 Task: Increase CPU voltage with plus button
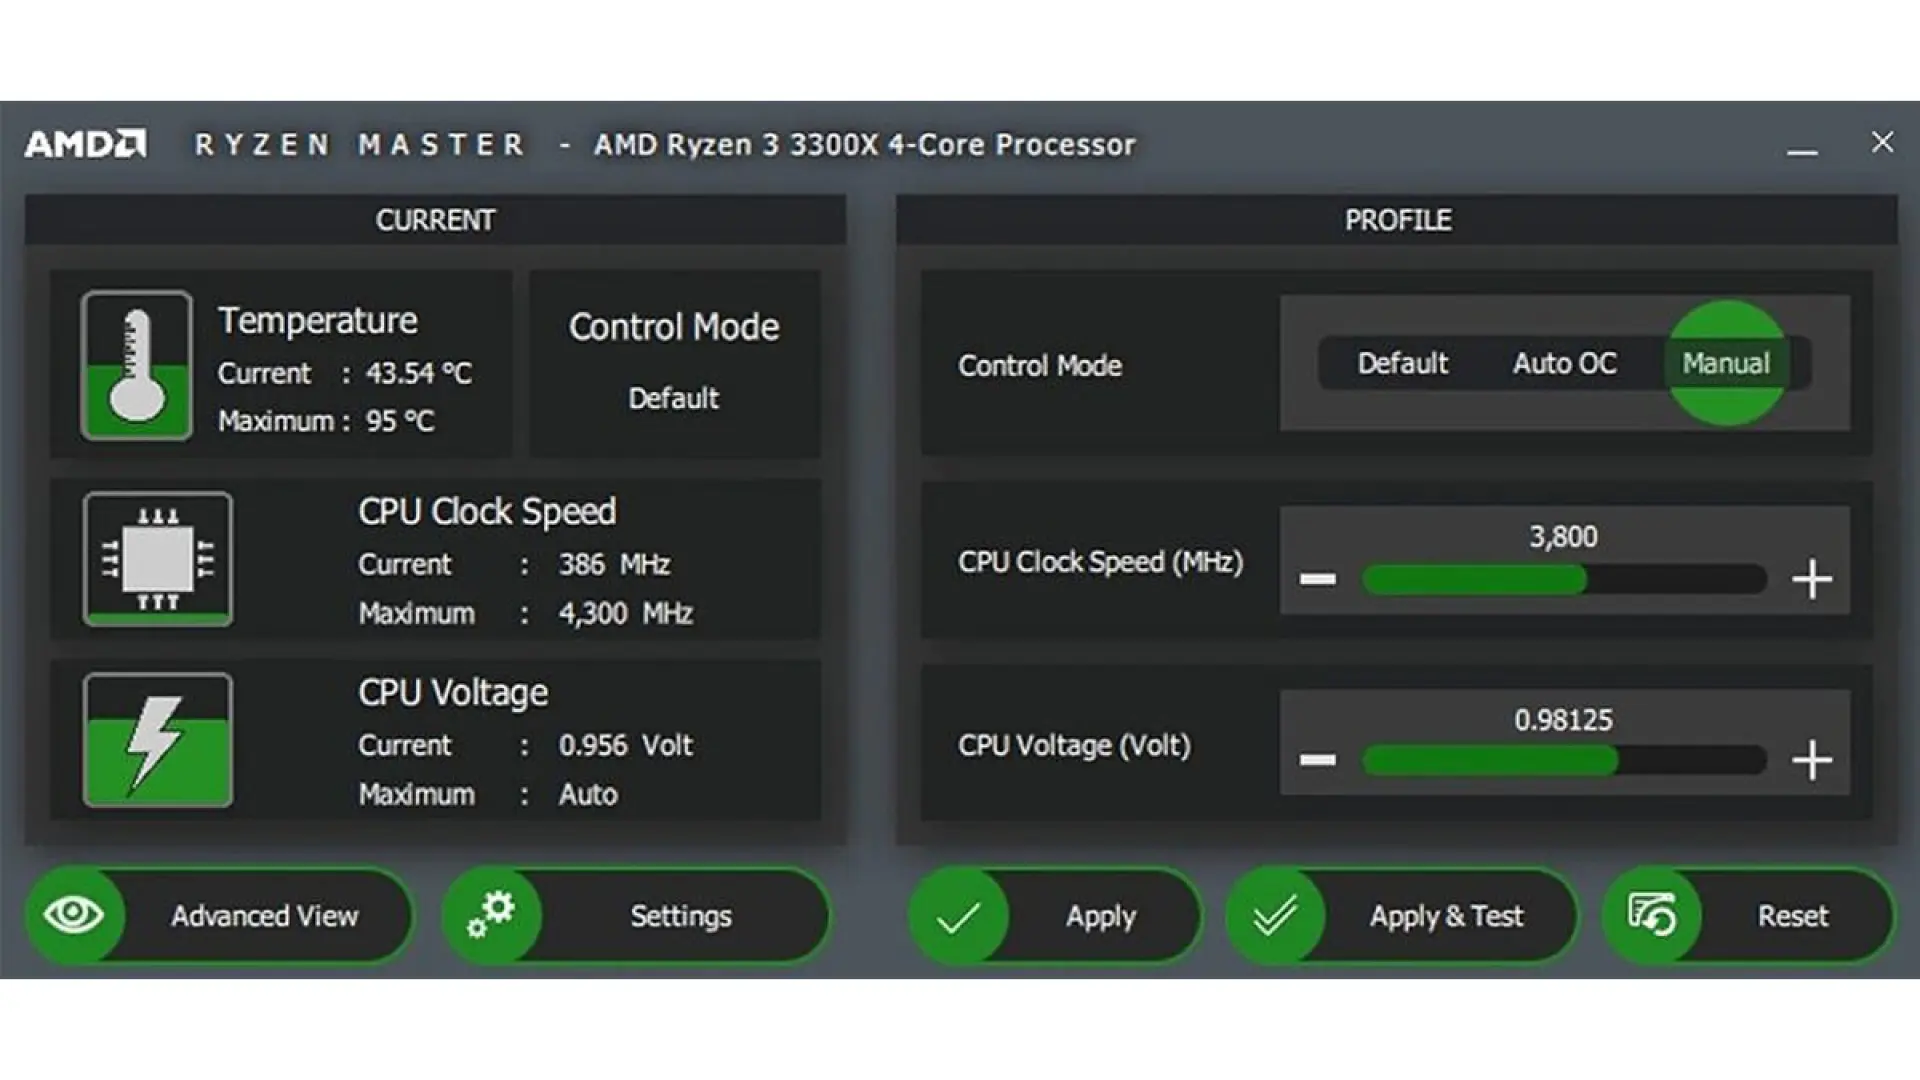(x=1811, y=760)
